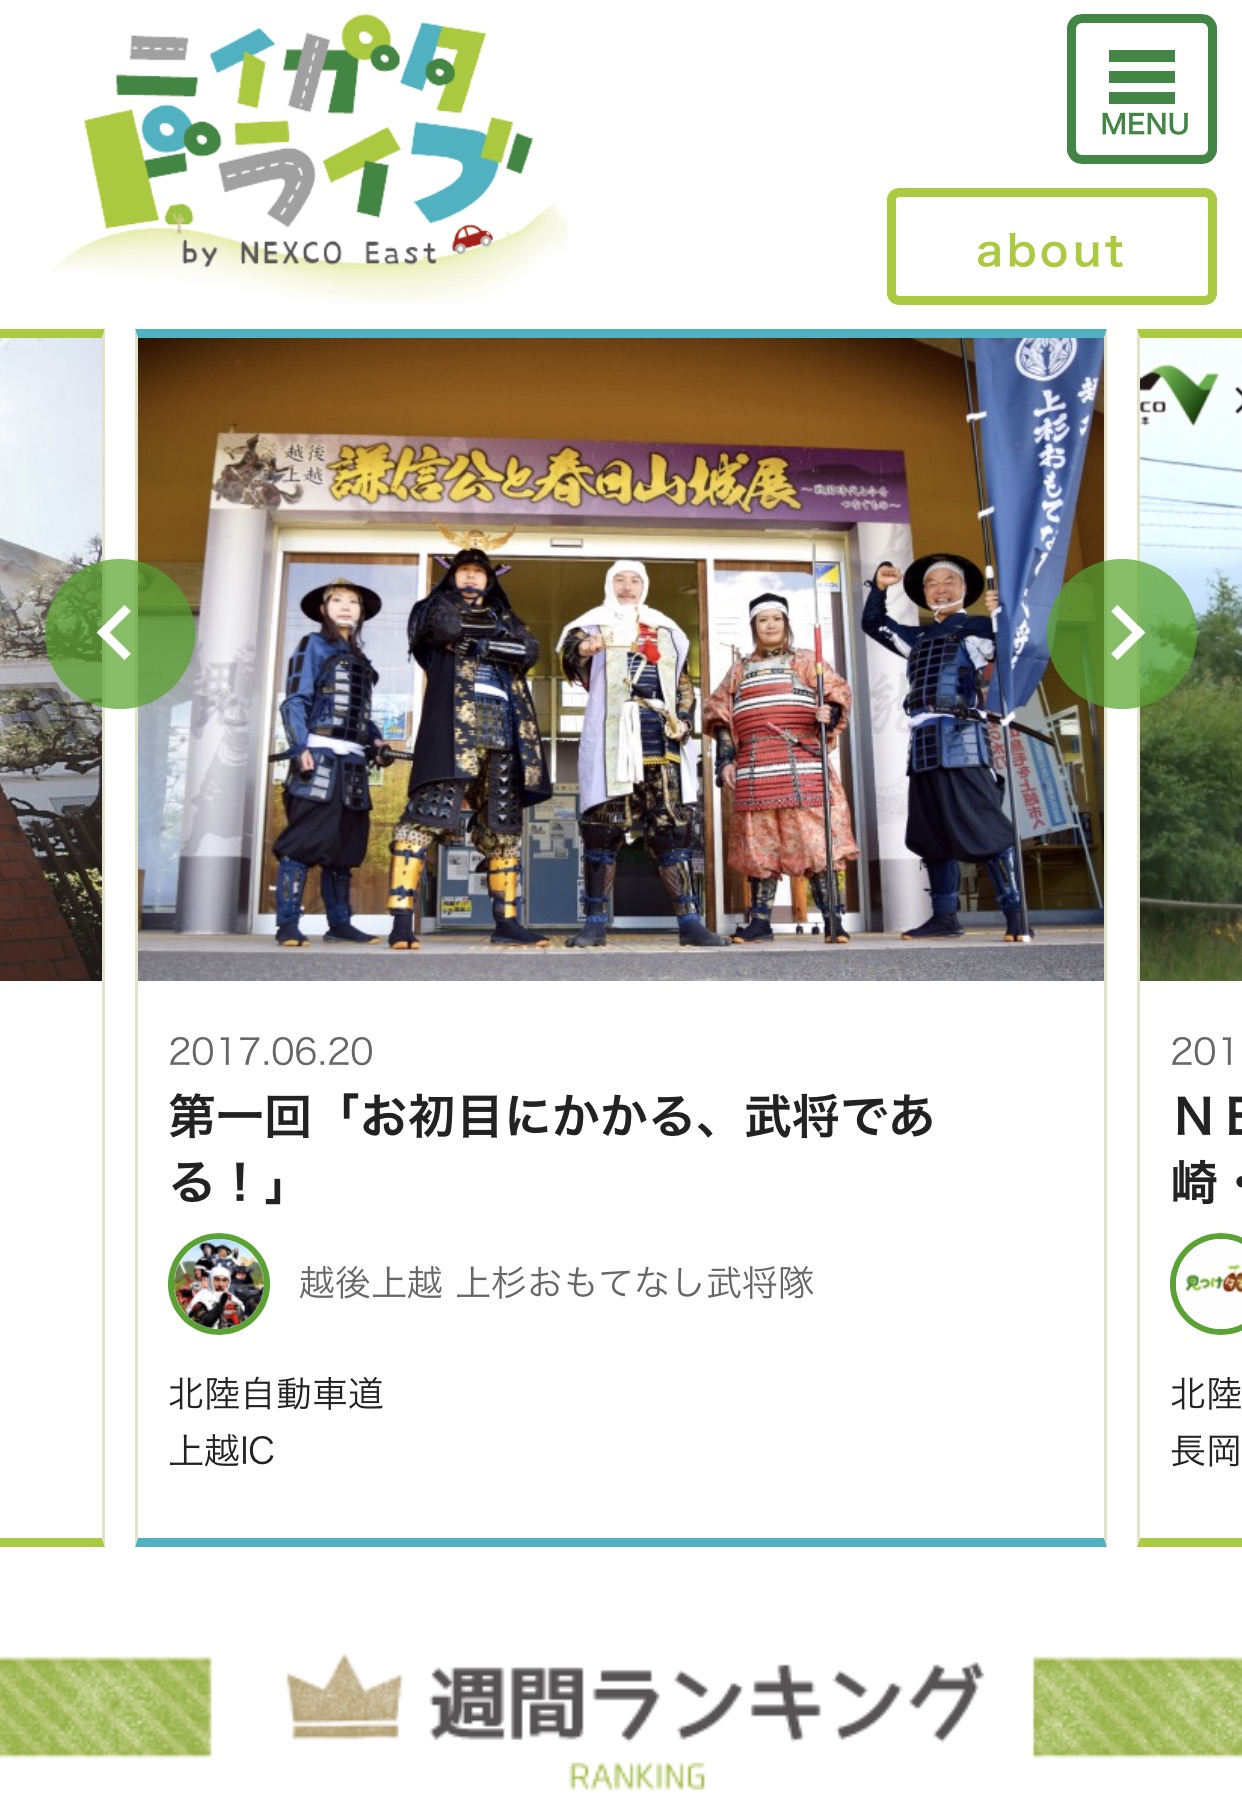The height and width of the screenshot is (1811, 1242).
Task: Click the about button
Action: tap(1051, 247)
